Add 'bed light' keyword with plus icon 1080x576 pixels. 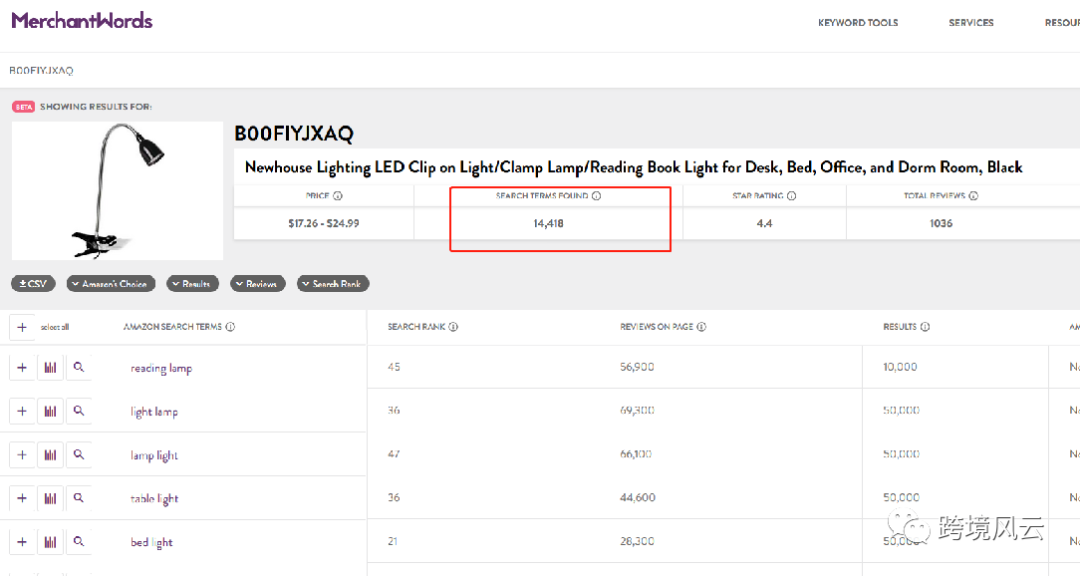[22, 542]
